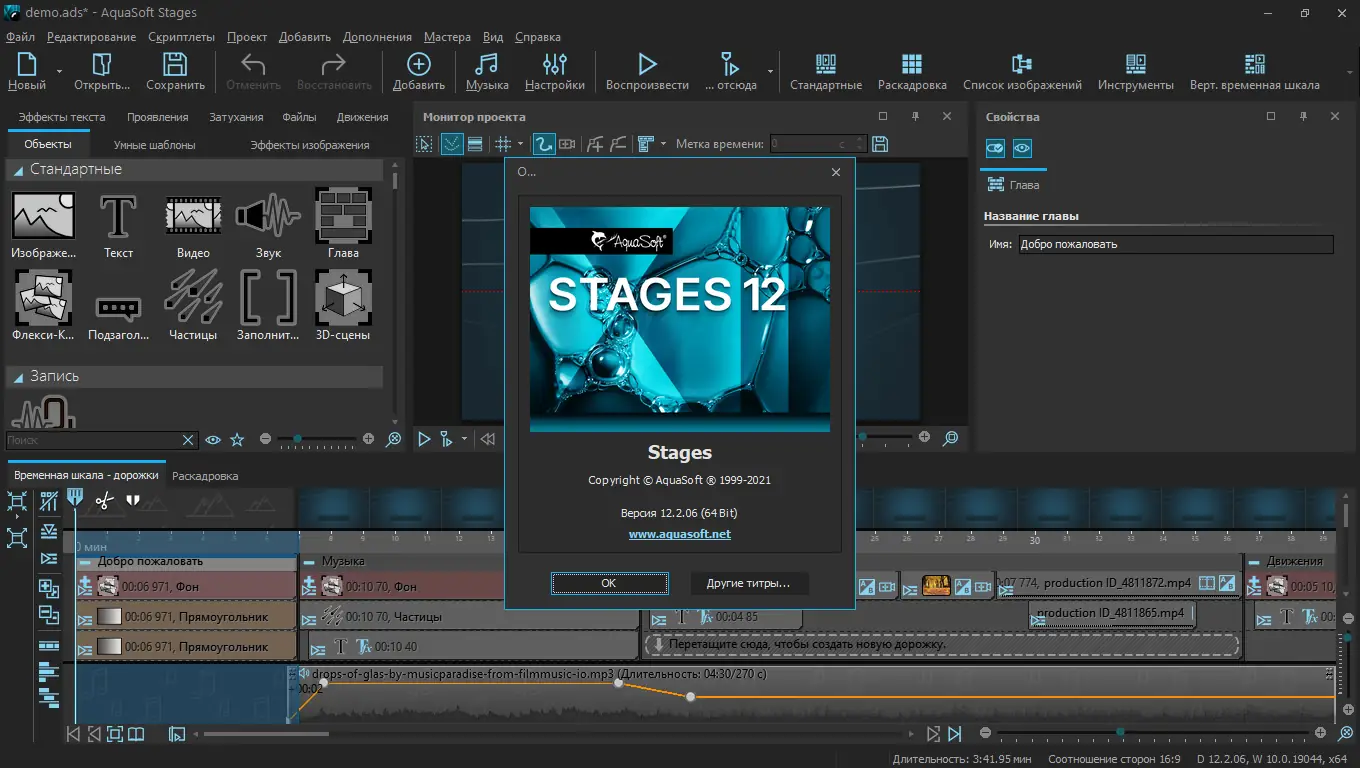
Task: Toggle eye filter icon beside search box
Action: tap(212, 439)
